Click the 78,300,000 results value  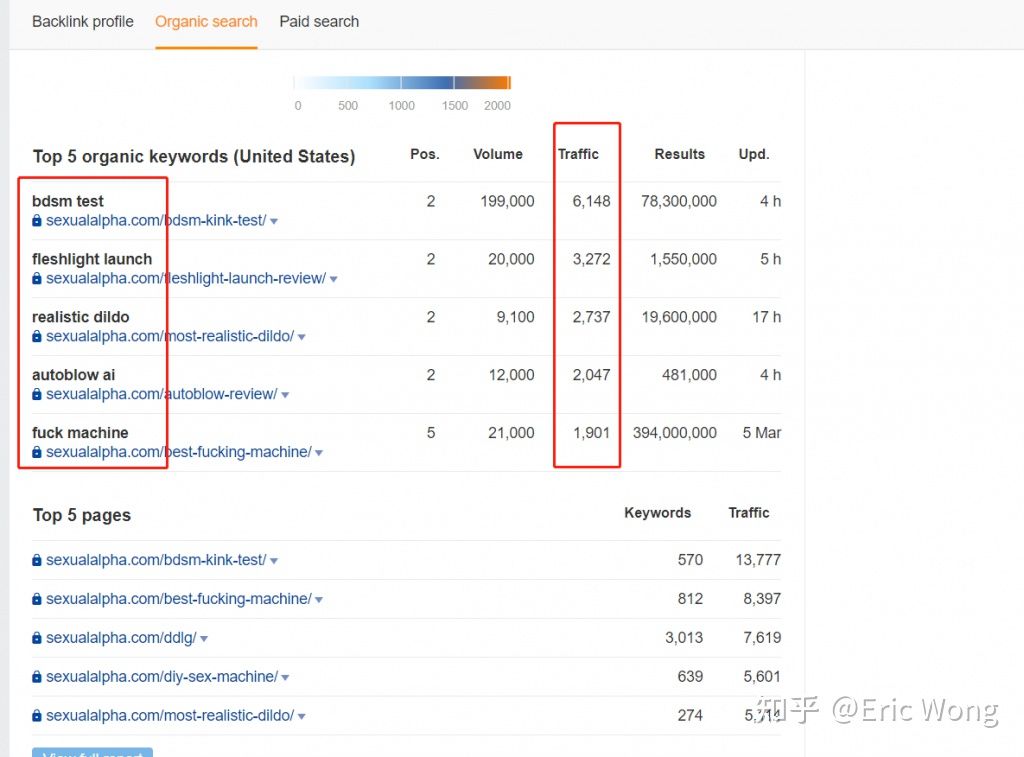(679, 201)
